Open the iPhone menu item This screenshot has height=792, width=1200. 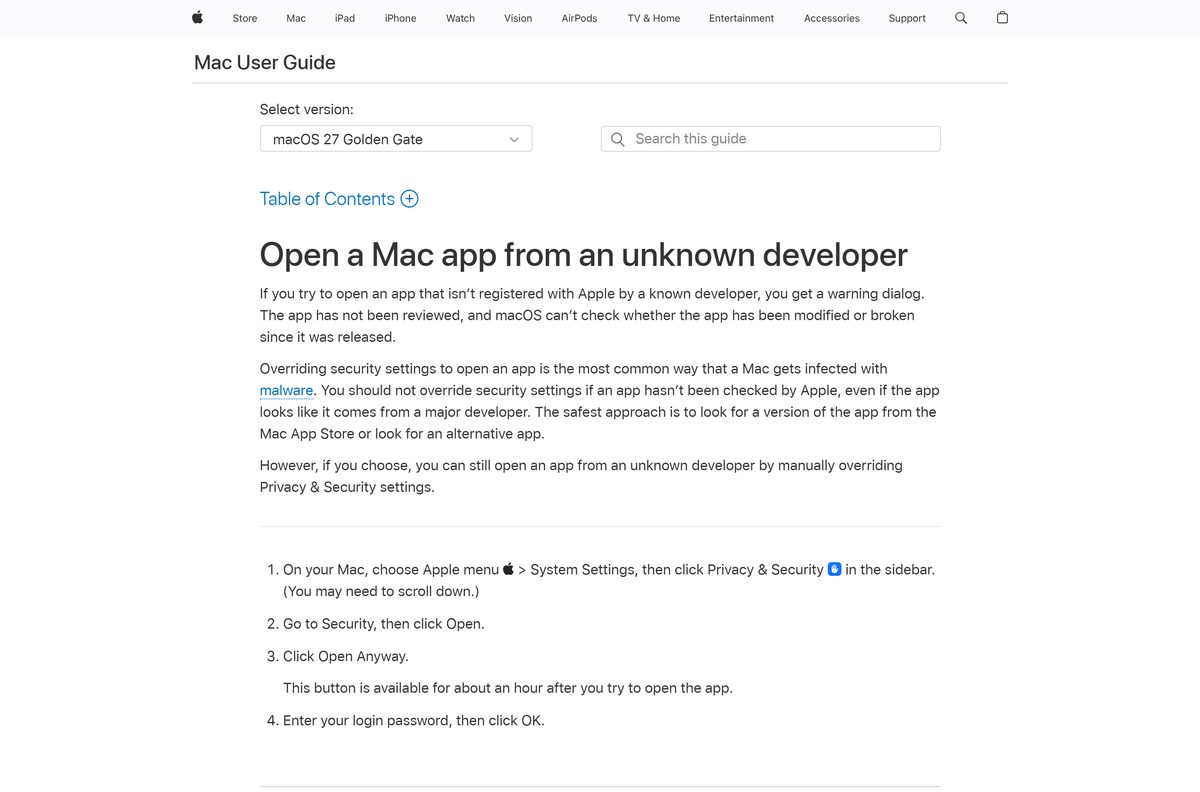[400, 18]
